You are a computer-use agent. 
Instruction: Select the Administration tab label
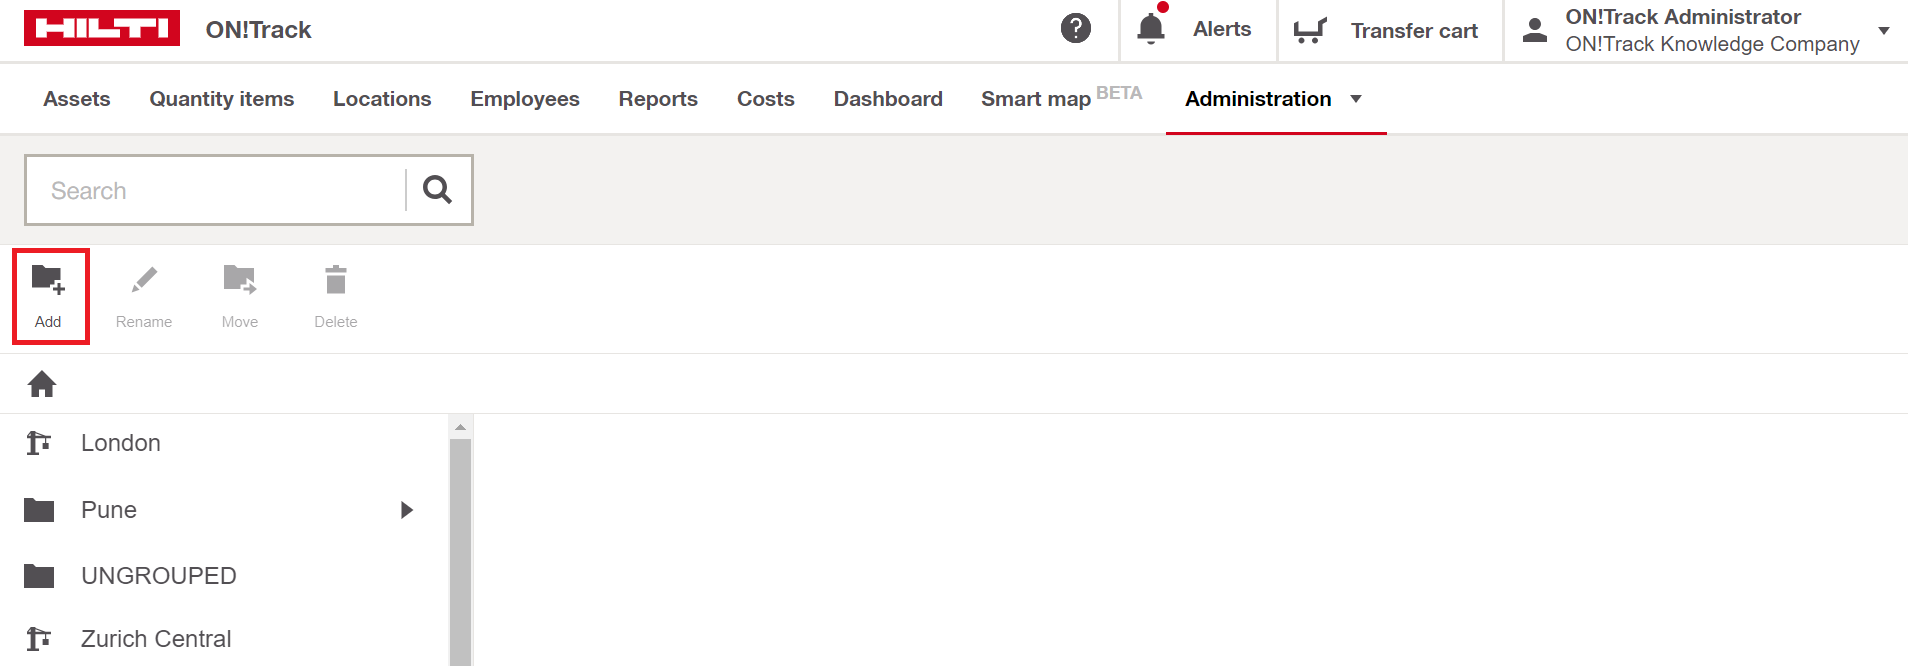1258,99
